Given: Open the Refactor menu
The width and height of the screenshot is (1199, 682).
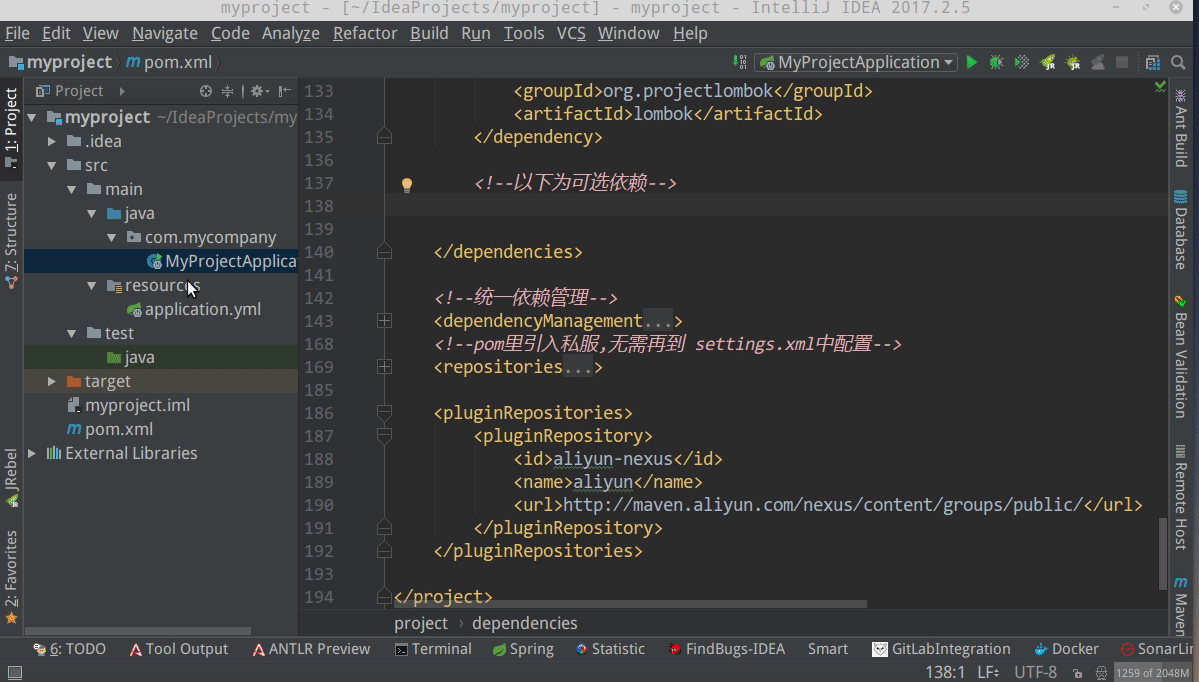Looking at the screenshot, I should (x=365, y=34).
